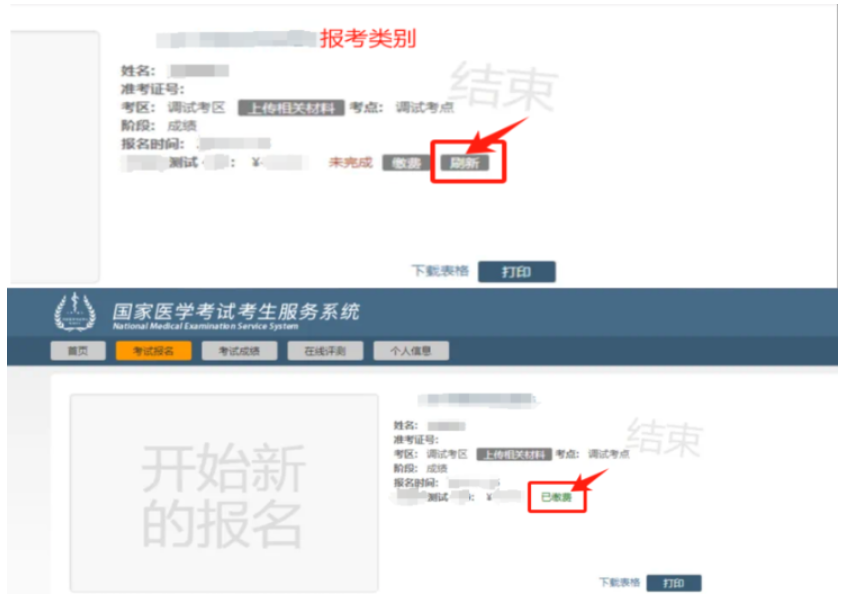The width and height of the screenshot is (850, 604).
Task: Select the 在线评测 navigation tab
Action: pyautogui.click(x=325, y=351)
